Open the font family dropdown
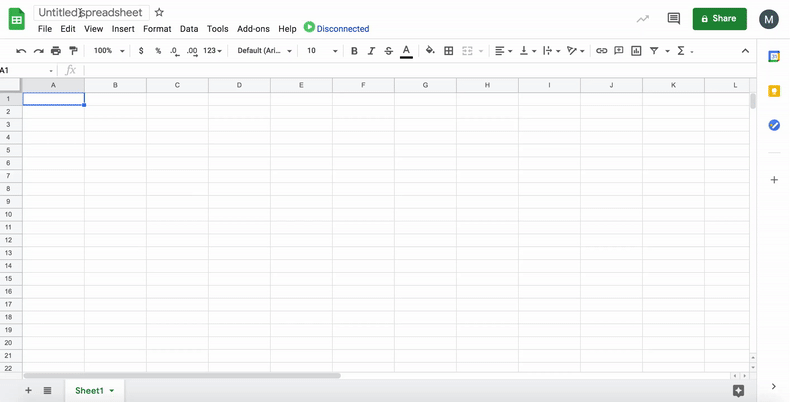790x402 pixels. (x=264, y=51)
